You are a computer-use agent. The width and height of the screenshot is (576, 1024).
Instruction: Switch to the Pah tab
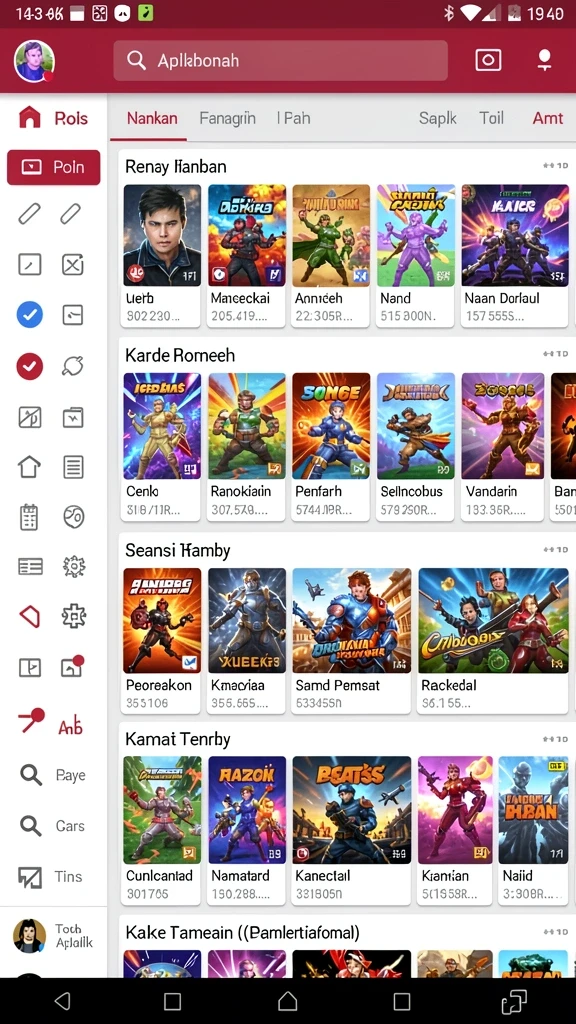click(x=293, y=118)
